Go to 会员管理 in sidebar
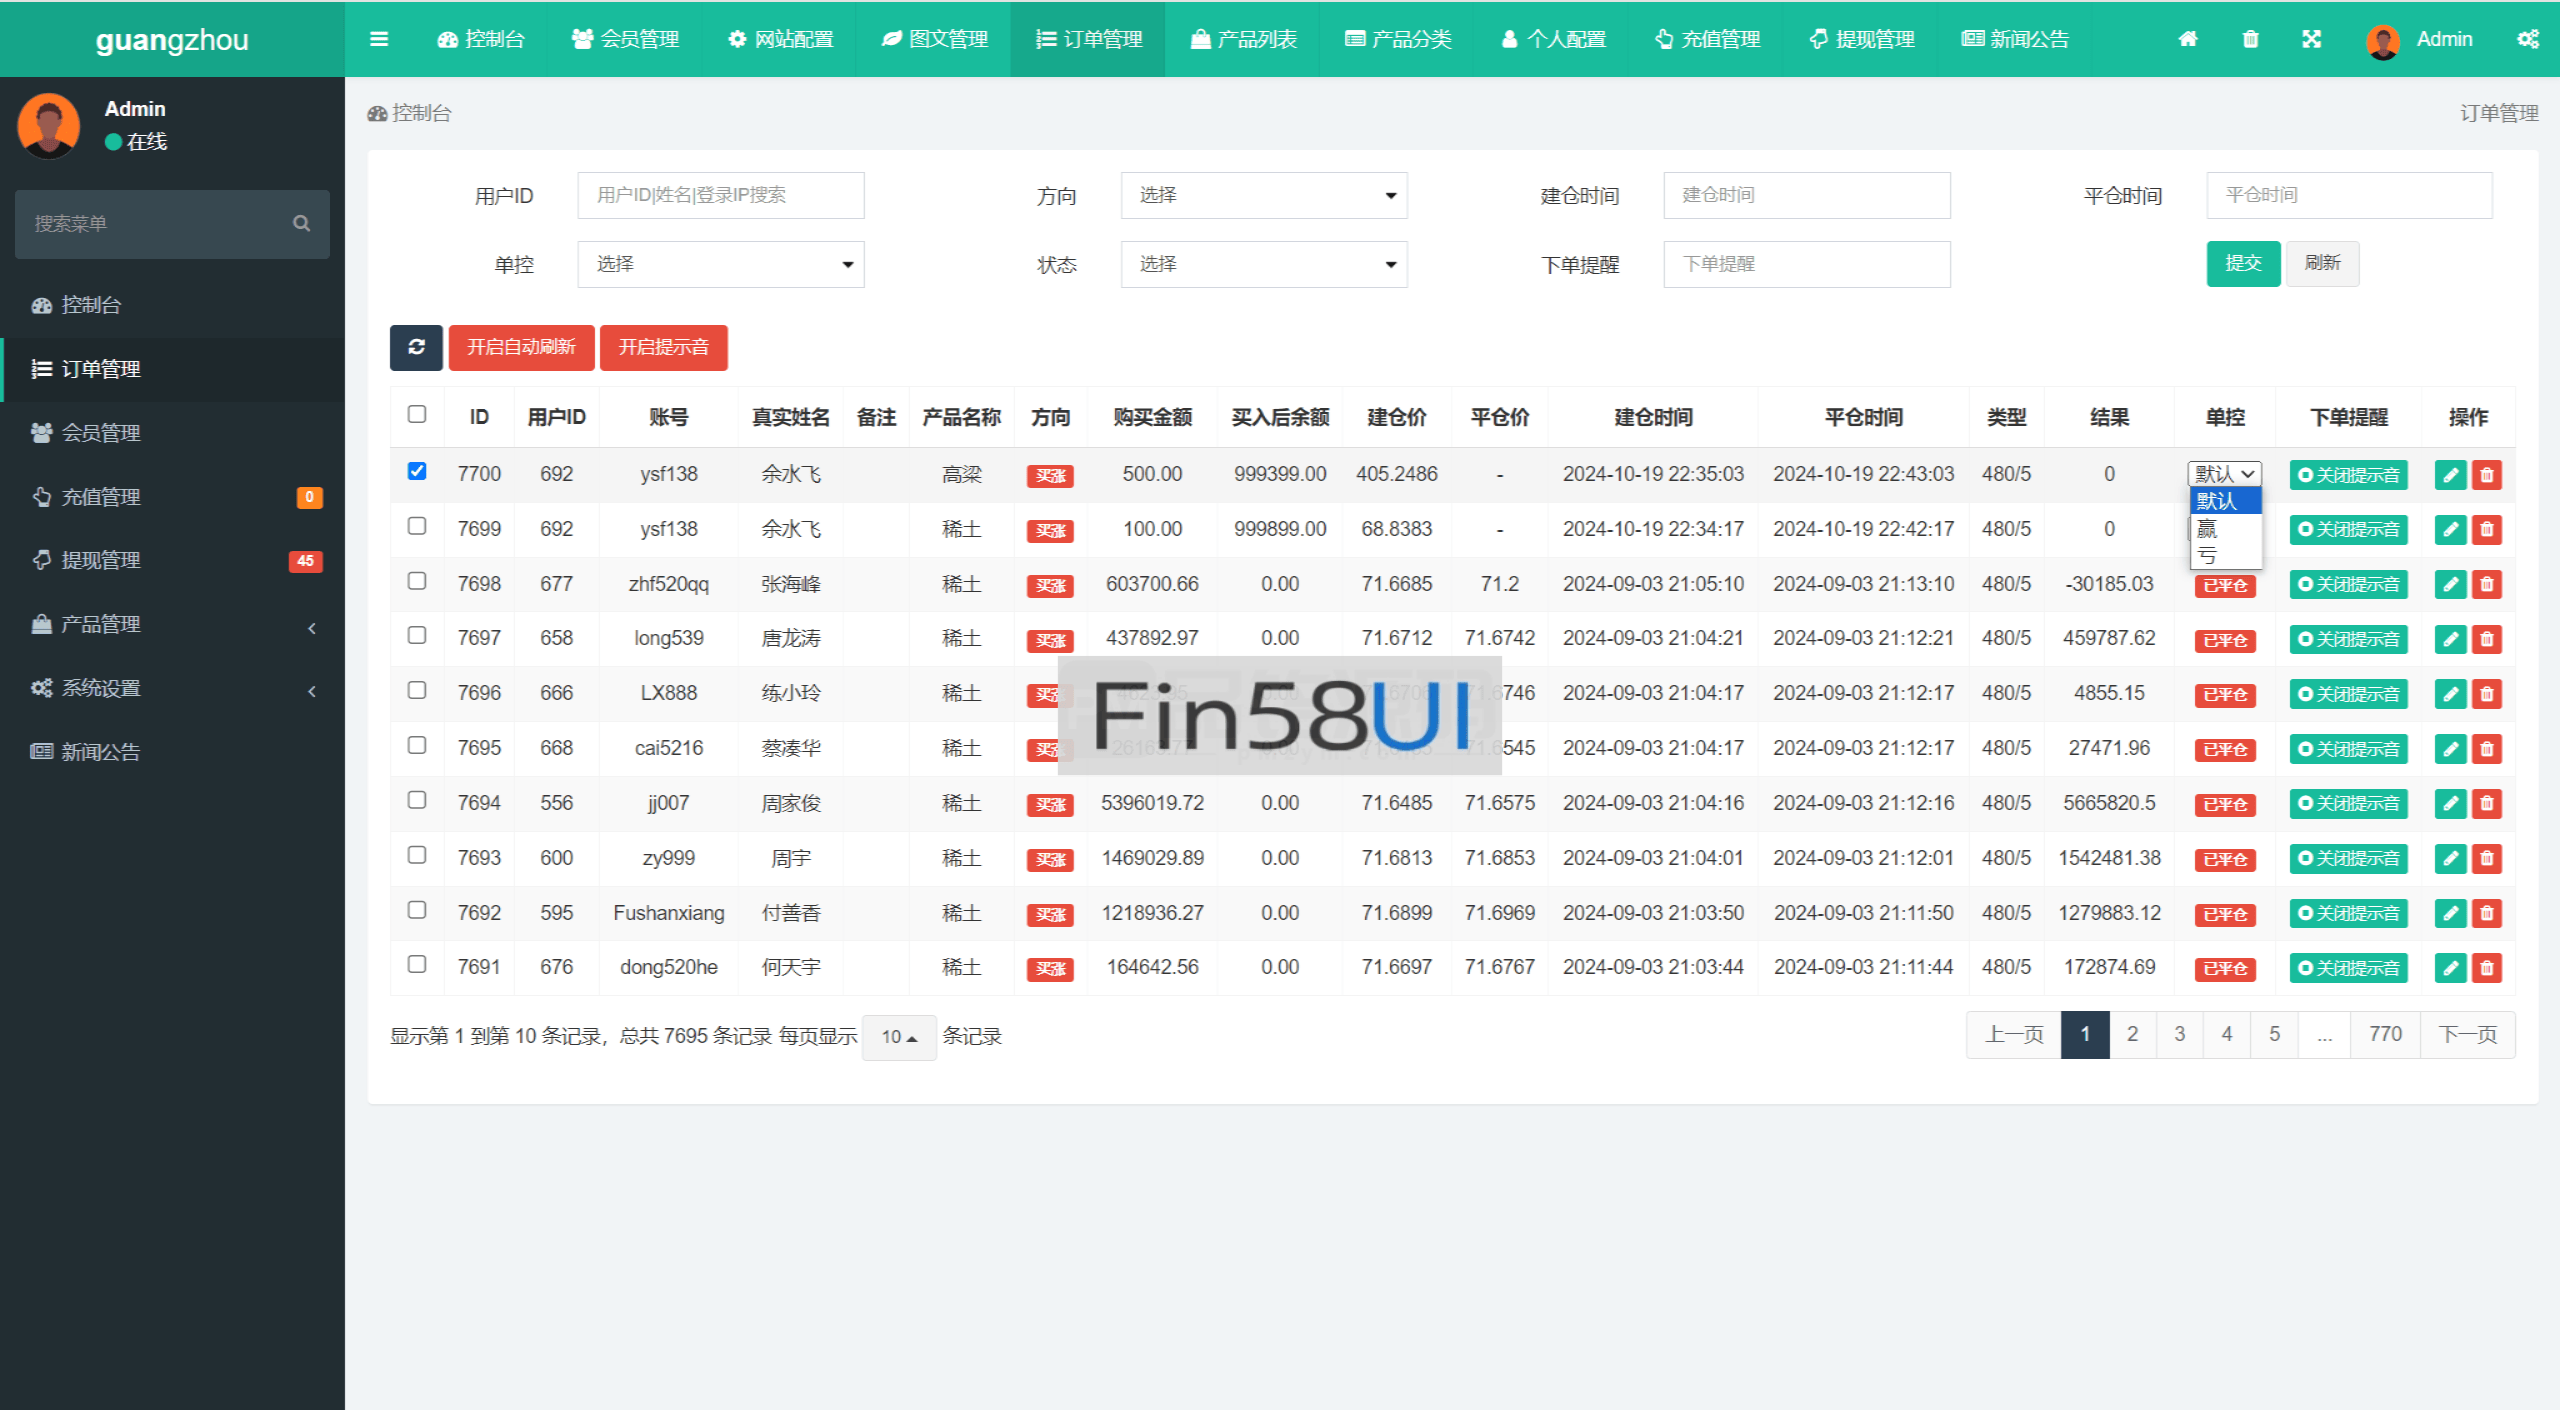Image resolution: width=2560 pixels, height=1410 pixels. (x=100, y=433)
